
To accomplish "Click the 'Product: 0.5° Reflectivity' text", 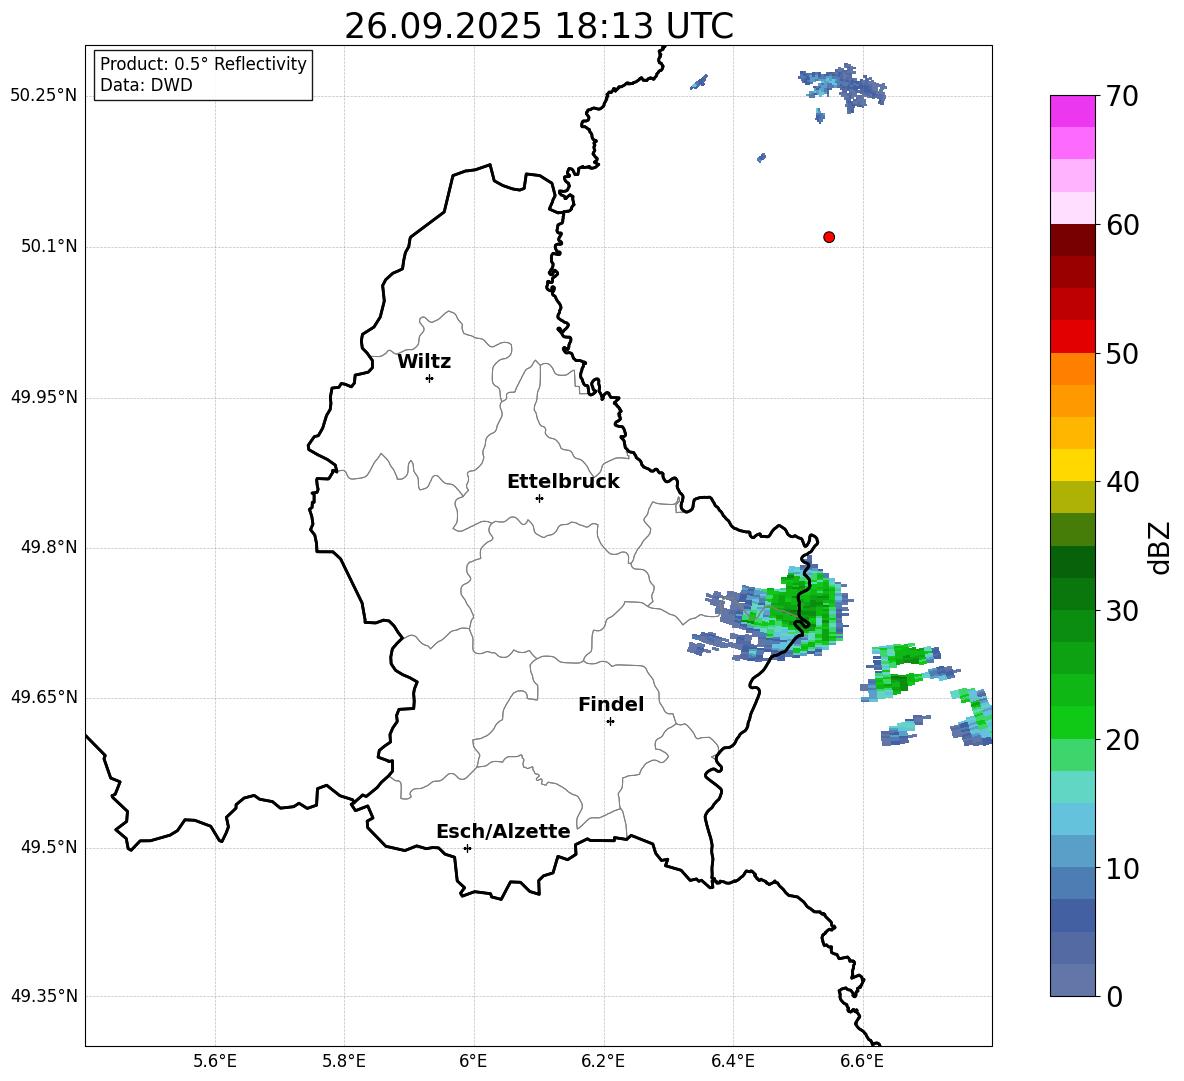I will click(x=203, y=64).
